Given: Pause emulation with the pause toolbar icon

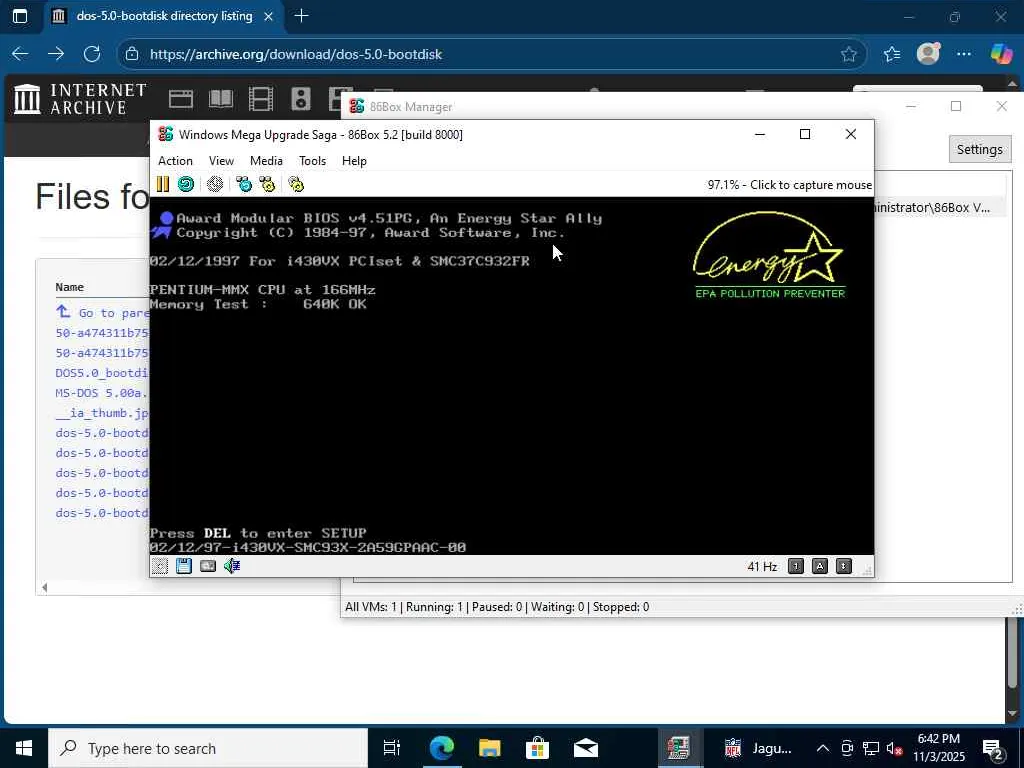Looking at the screenshot, I should 163,184.
